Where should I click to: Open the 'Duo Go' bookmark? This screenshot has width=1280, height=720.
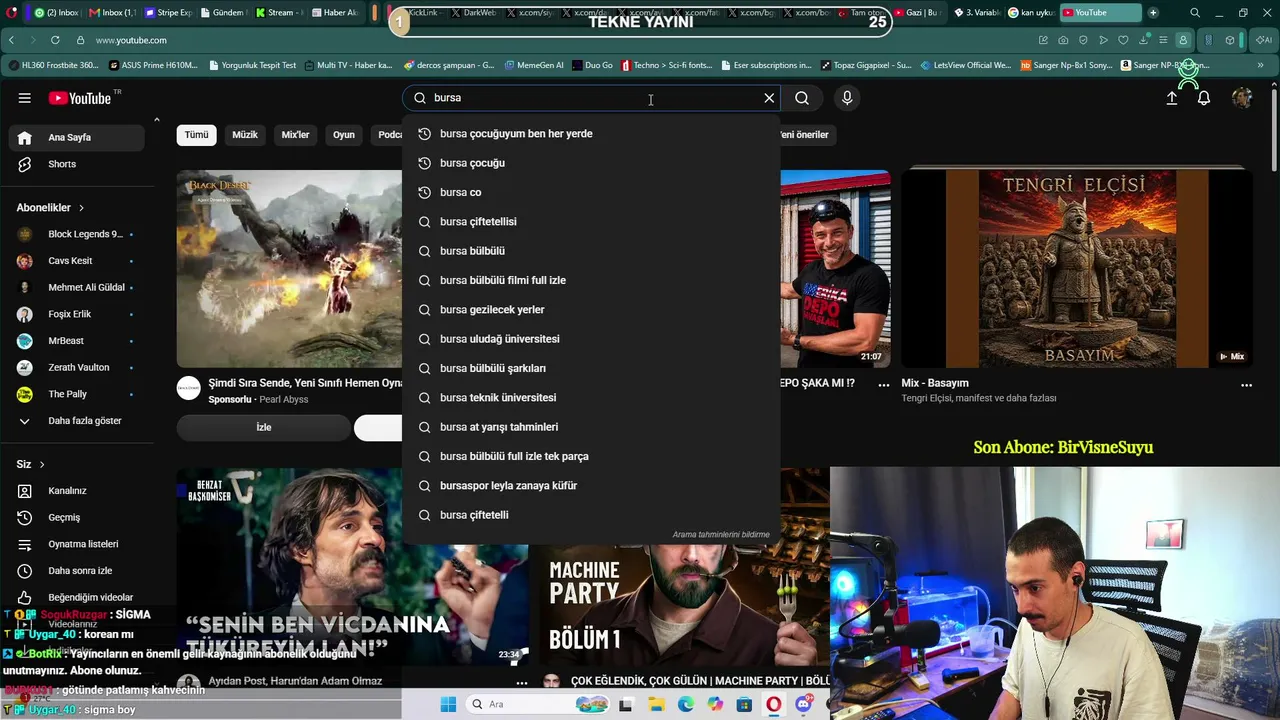592,65
